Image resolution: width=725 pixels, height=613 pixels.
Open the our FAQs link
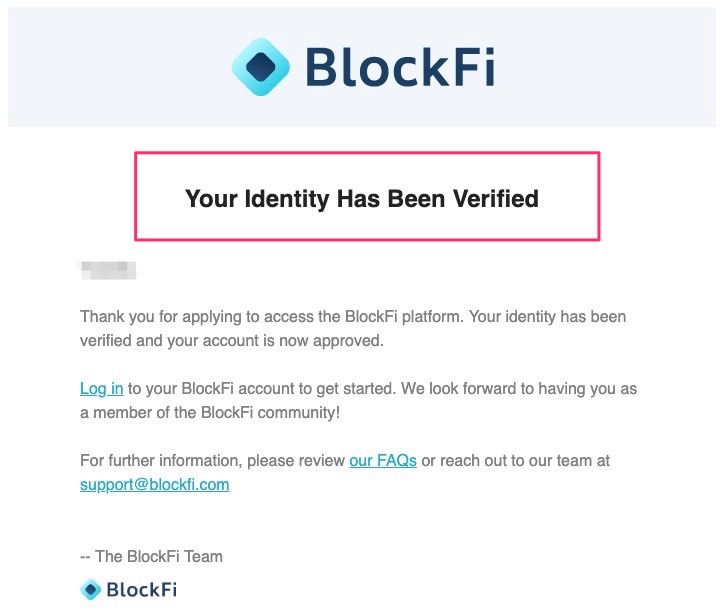click(383, 460)
